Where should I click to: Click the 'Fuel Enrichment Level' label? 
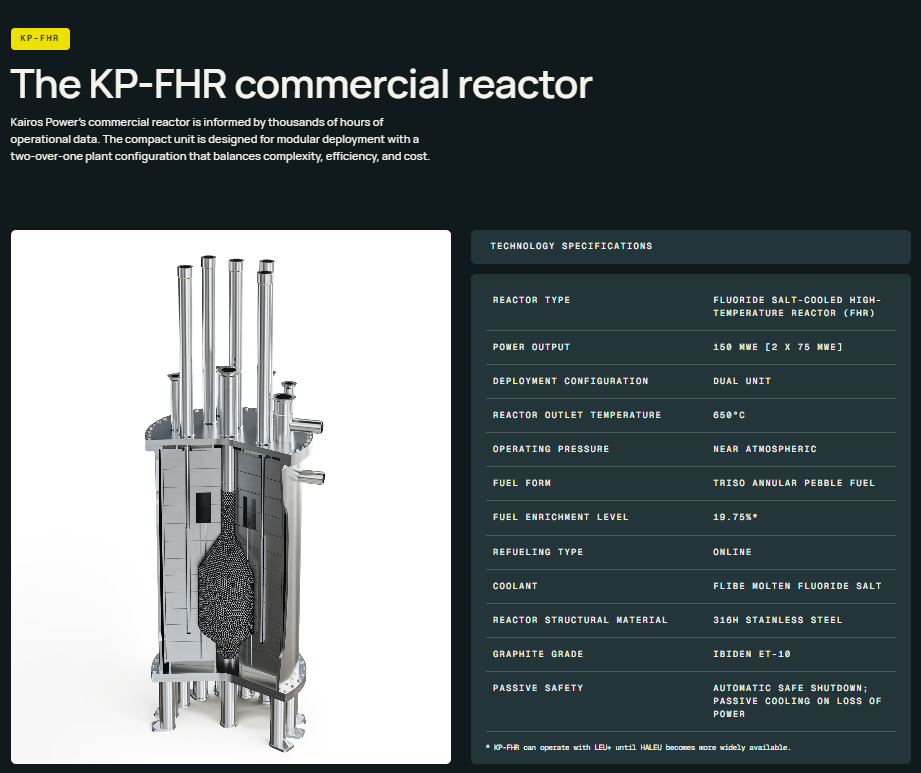[560, 517]
